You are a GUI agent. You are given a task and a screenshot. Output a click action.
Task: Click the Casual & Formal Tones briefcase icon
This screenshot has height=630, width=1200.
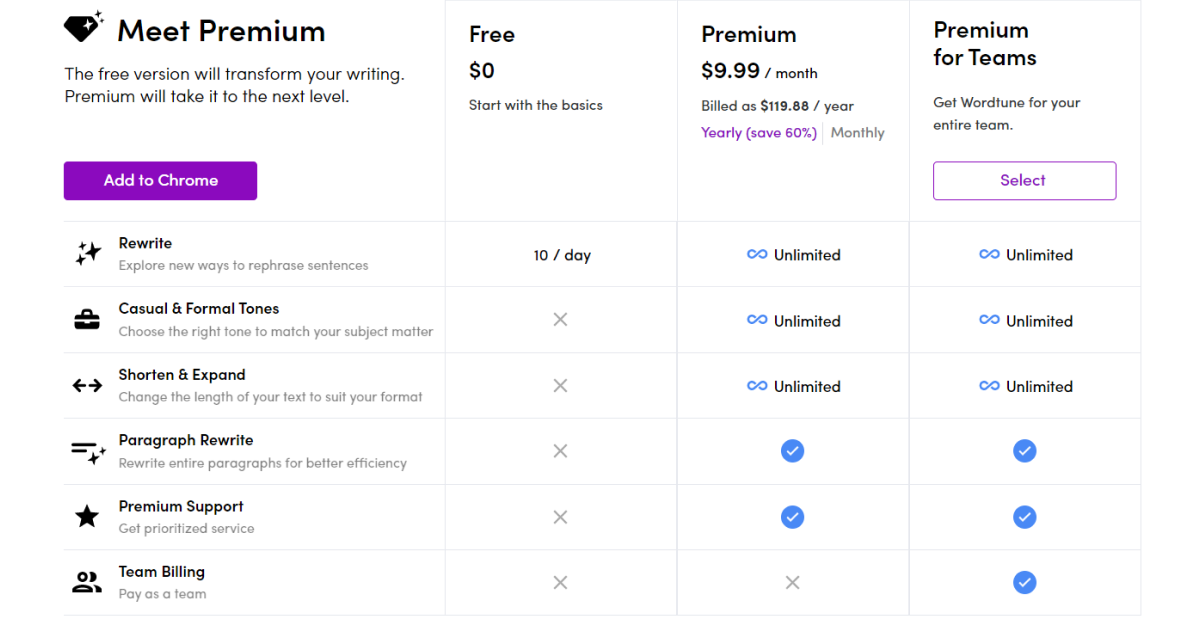coord(87,316)
